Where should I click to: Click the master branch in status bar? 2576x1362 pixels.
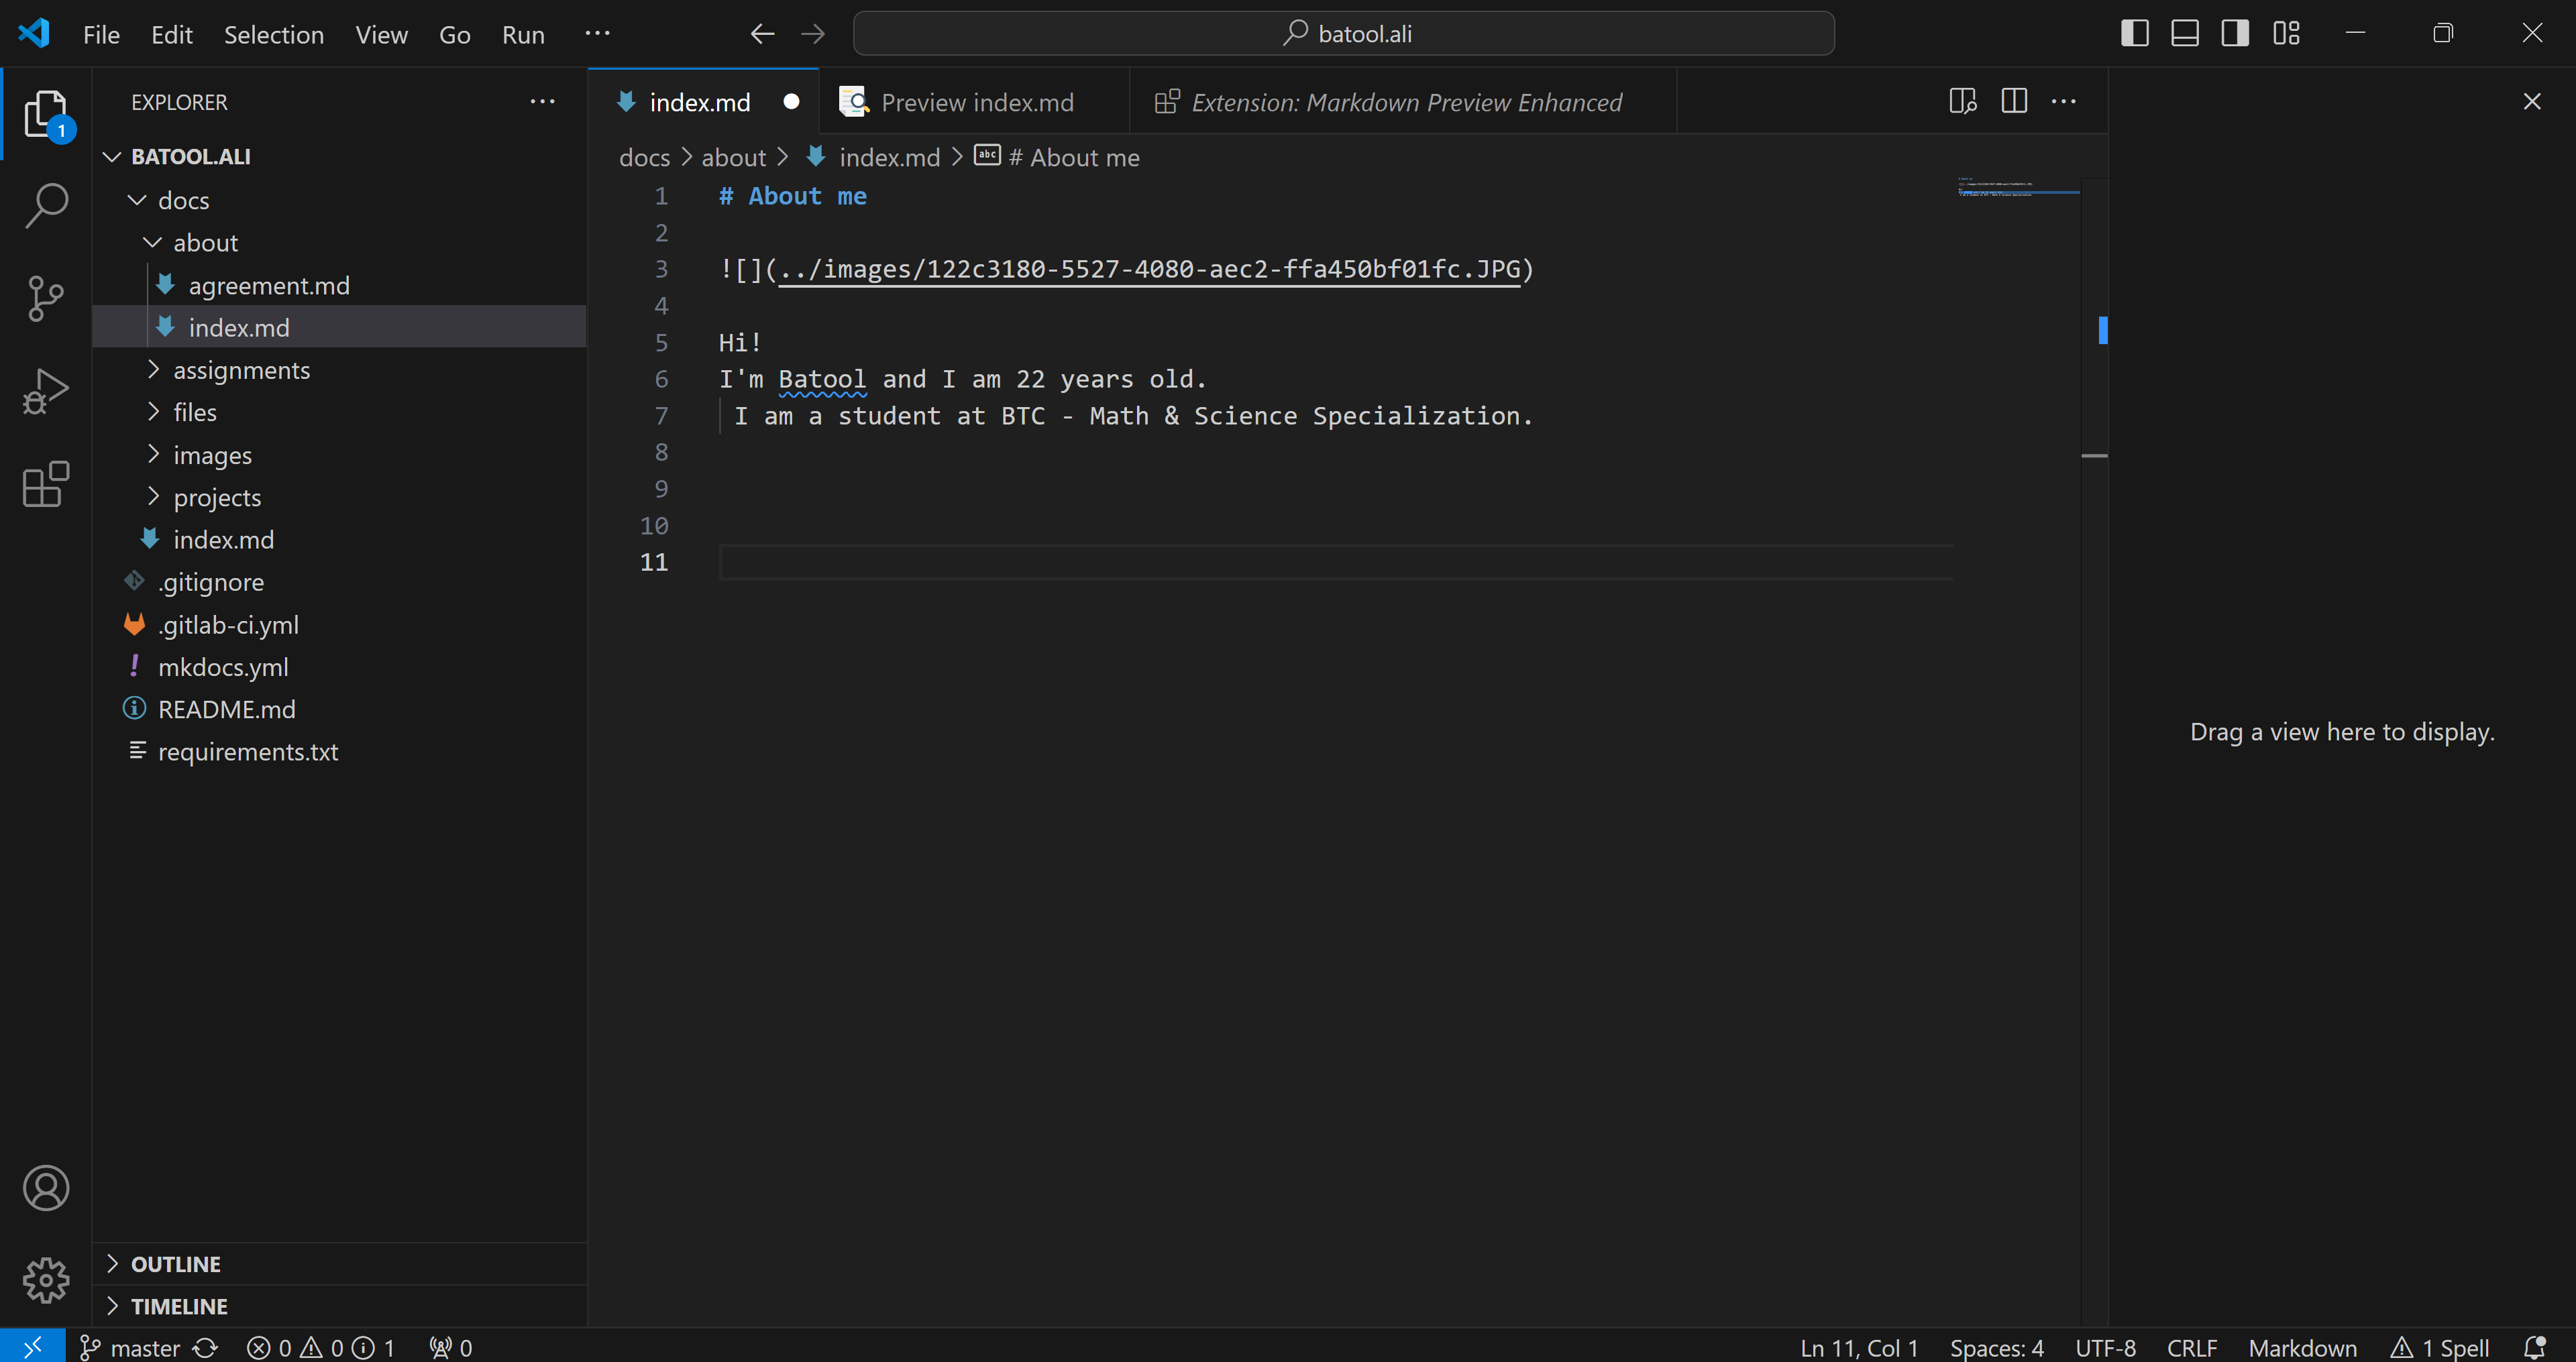click(x=131, y=1348)
